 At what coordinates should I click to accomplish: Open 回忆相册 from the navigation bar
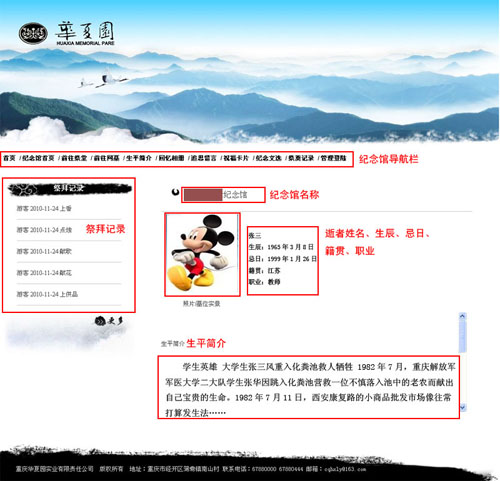171,158
